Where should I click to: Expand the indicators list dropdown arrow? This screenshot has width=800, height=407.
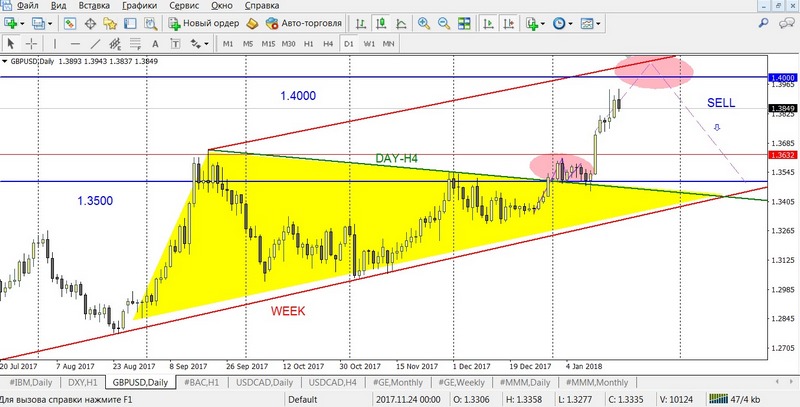[x=545, y=23]
